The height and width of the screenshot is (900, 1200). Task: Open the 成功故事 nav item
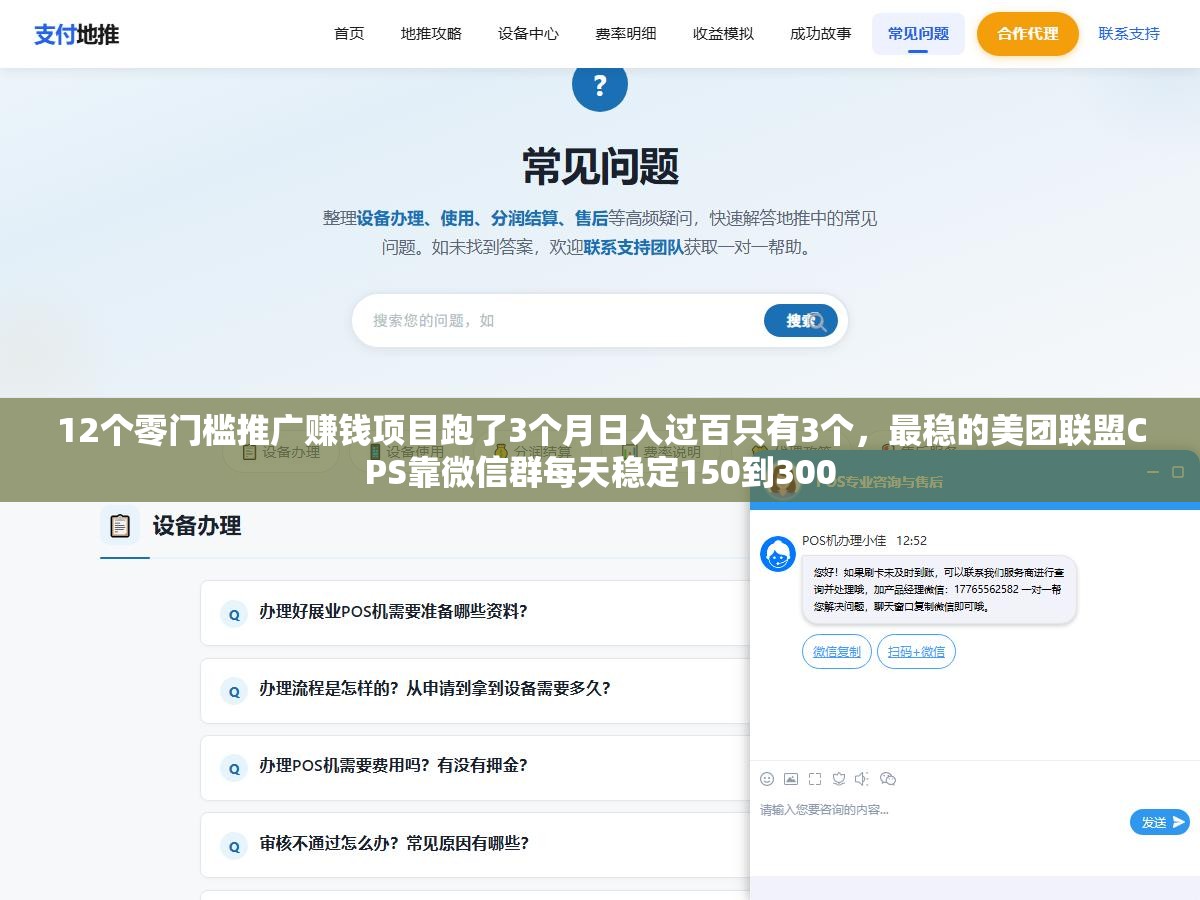(820, 34)
